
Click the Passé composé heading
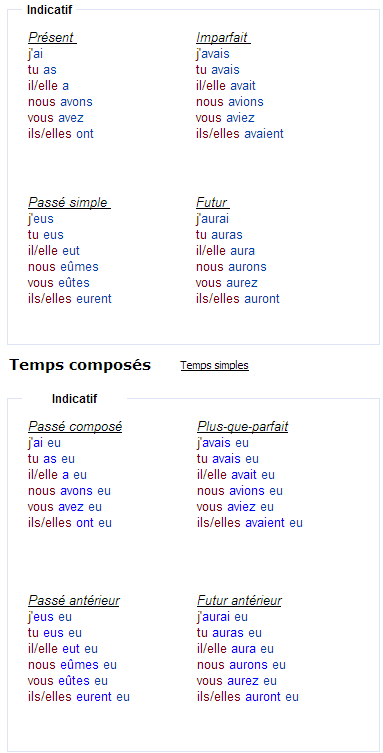click(x=75, y=426)
